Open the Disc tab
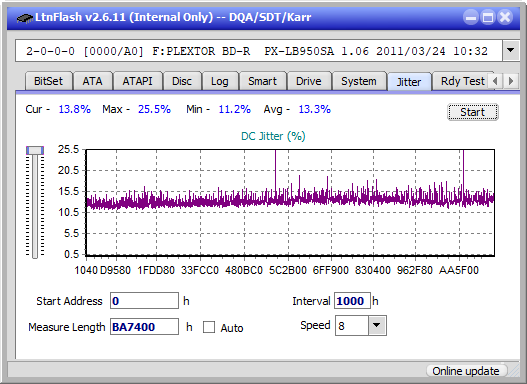 (181, 81)
